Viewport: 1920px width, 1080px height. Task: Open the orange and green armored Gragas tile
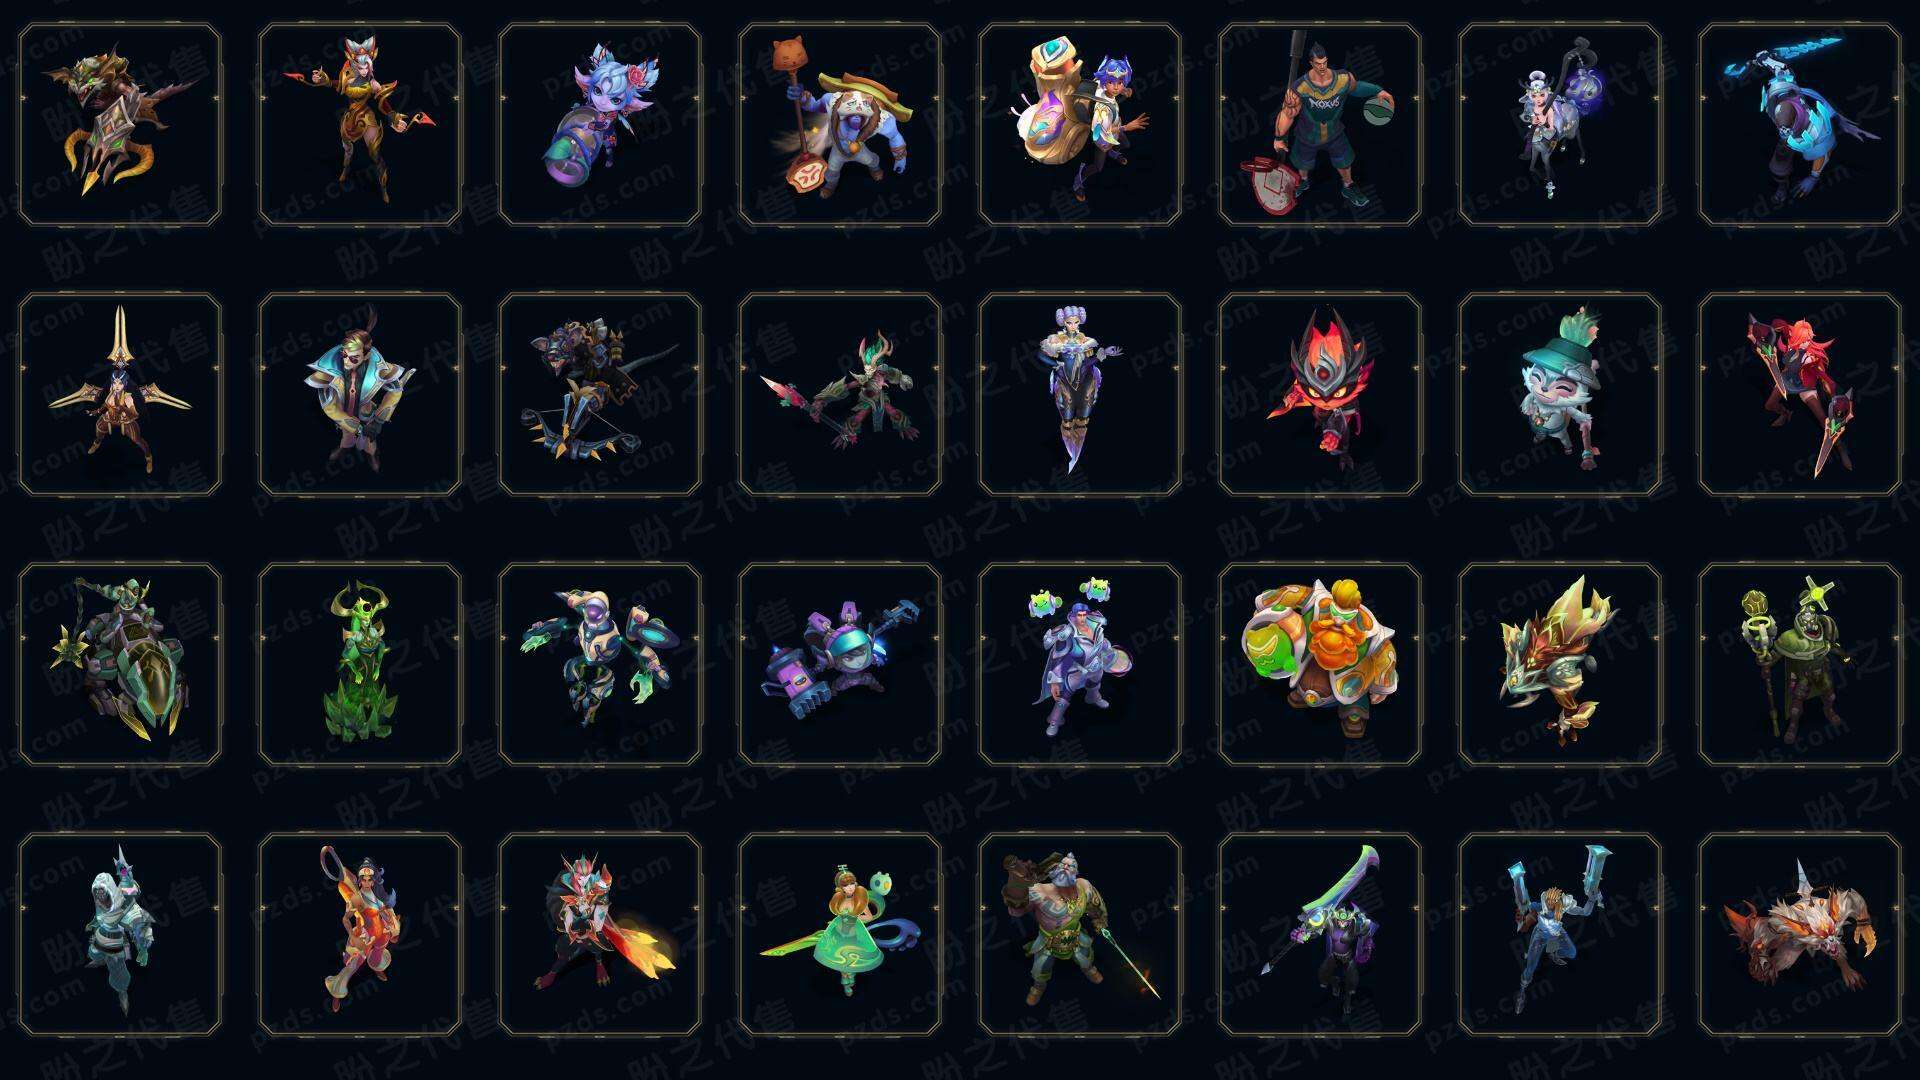point(1320,664)
